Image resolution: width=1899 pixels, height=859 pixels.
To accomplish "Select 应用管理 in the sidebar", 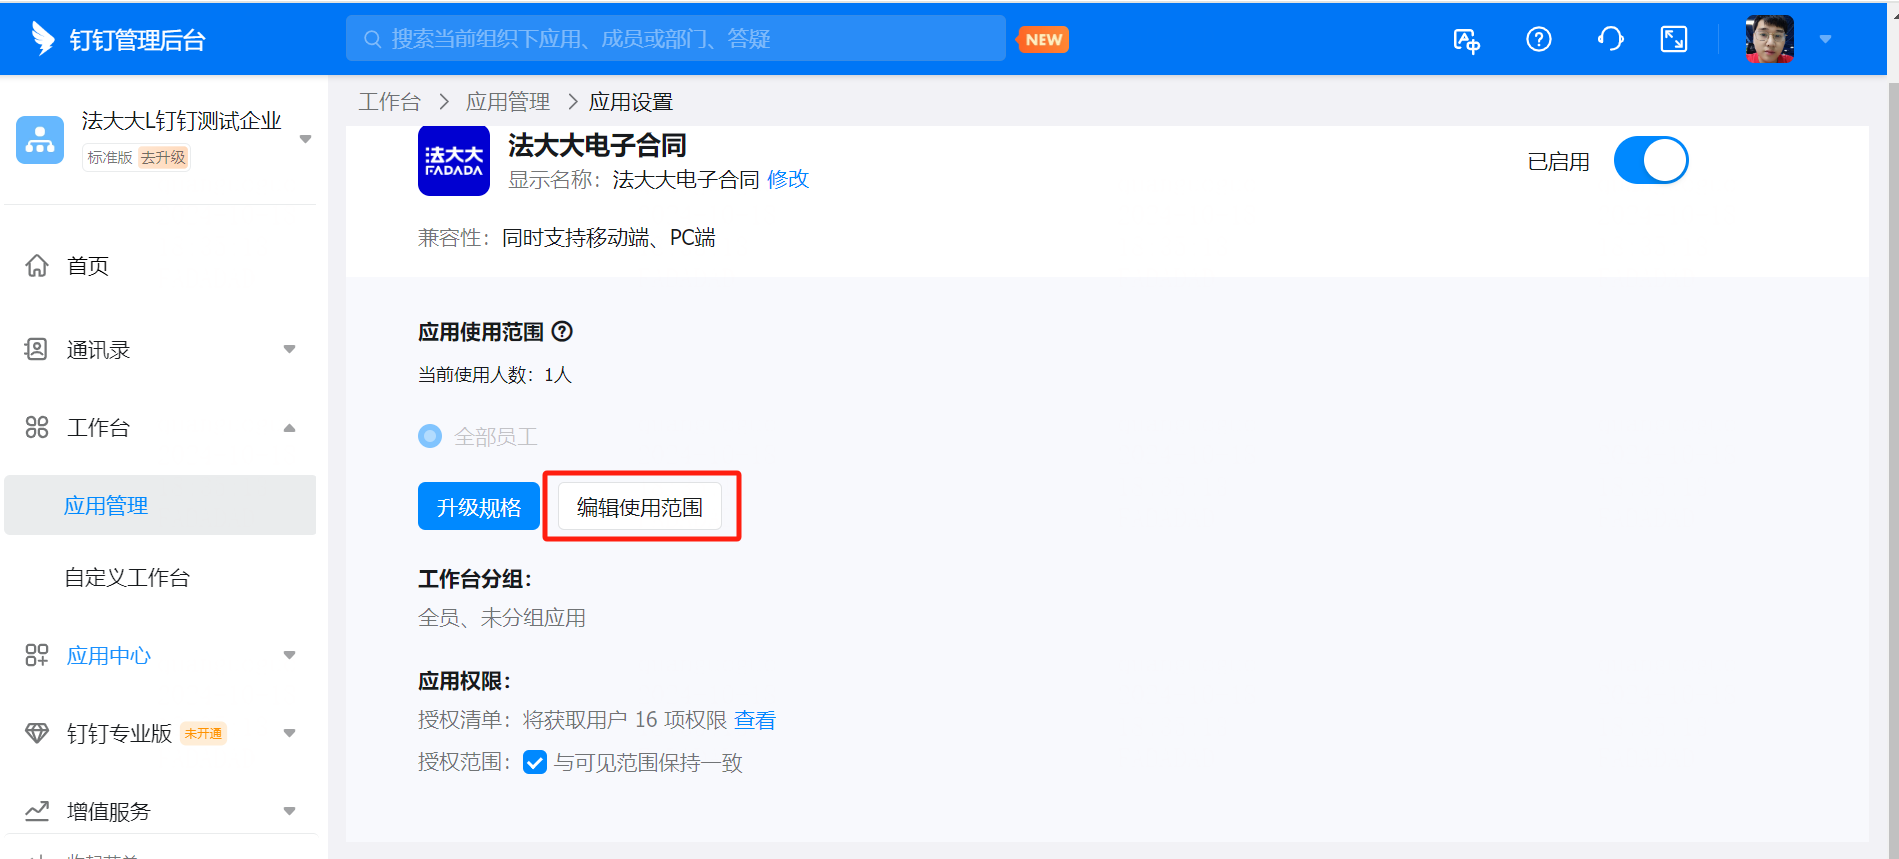I will (160, 505).
